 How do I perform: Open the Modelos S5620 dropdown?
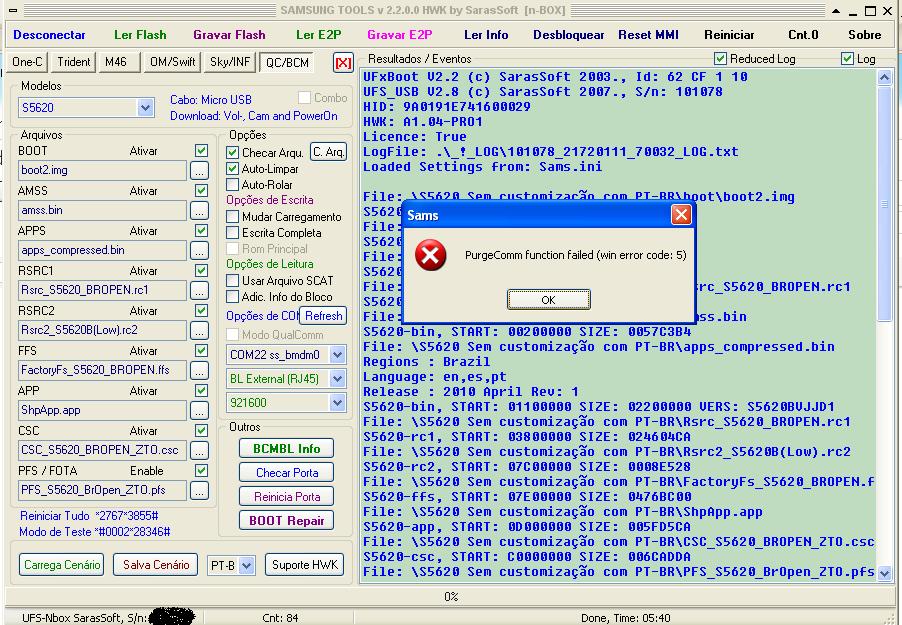coord(146,108)
